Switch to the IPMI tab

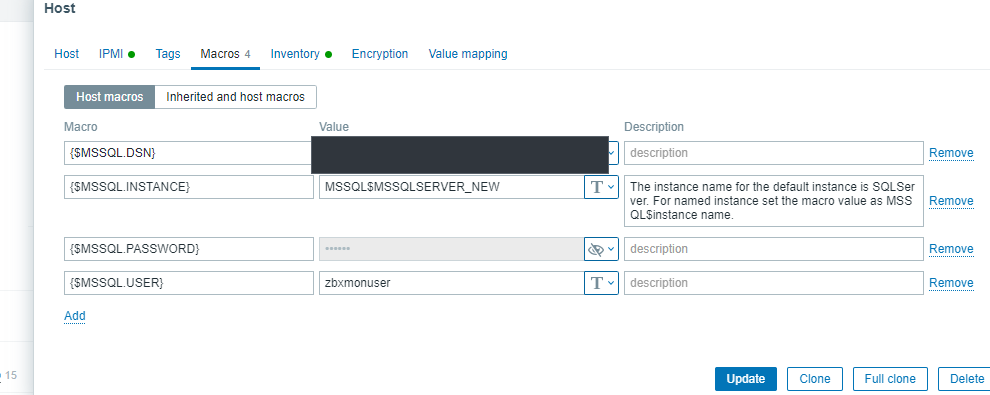117,54
